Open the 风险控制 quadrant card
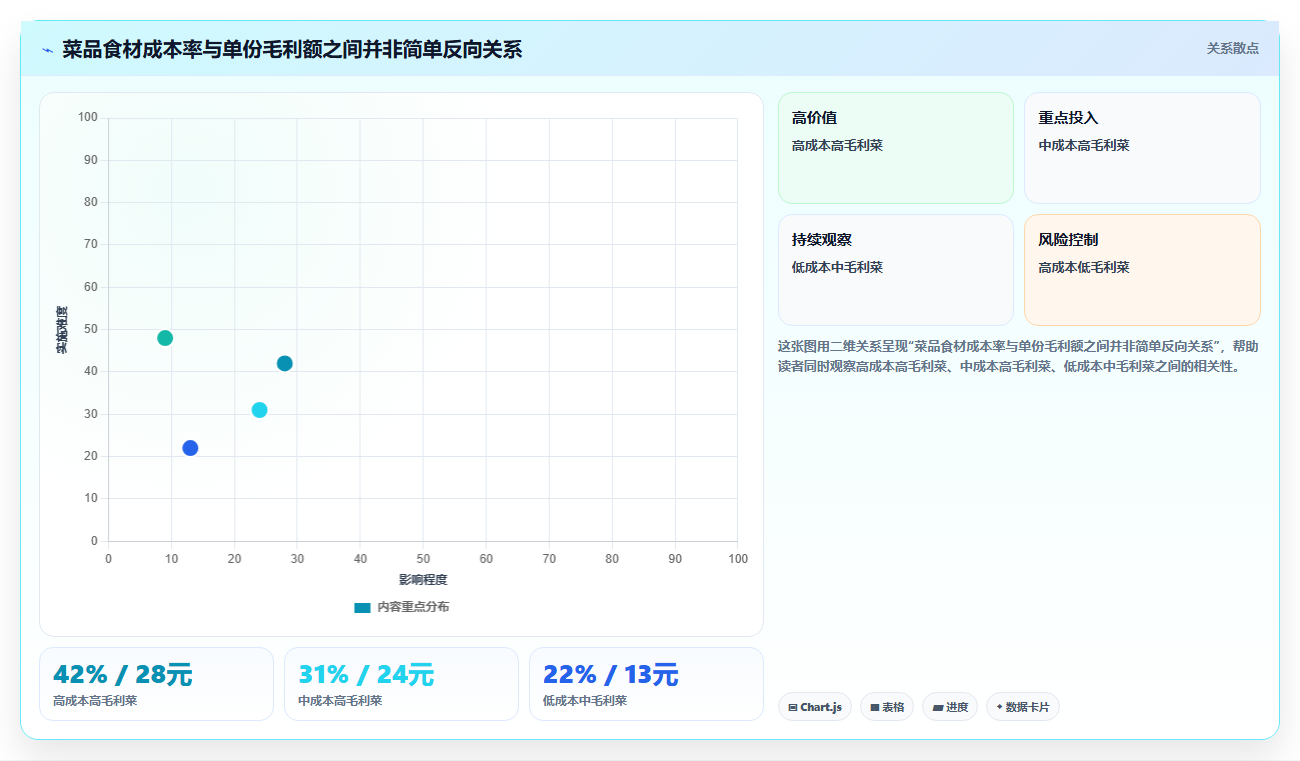The height and width of the screenshot is (761, 1300). 1142,270
